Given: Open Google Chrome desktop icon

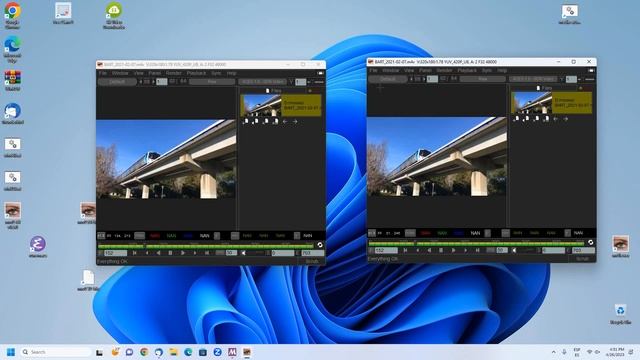Looking at the screenshot, I should [12, 15].
